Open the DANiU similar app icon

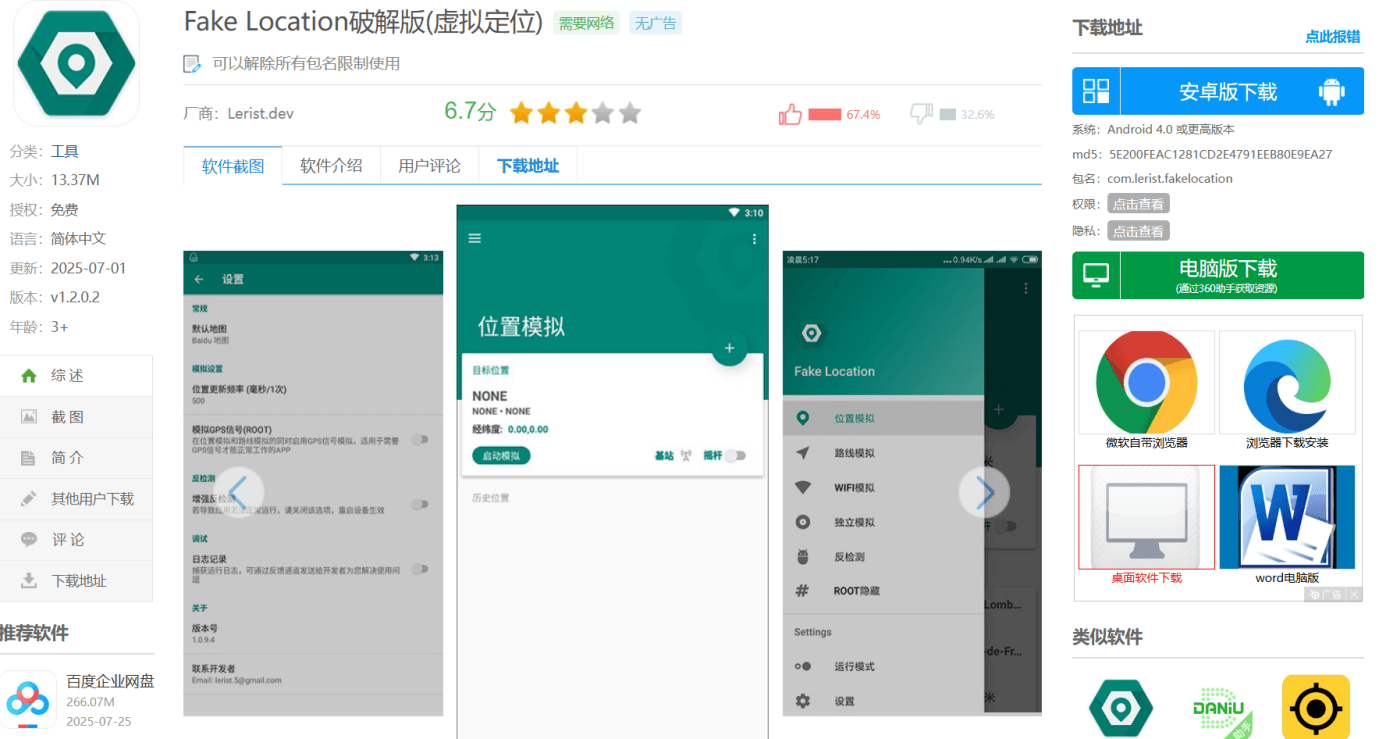pos(1219,707)
